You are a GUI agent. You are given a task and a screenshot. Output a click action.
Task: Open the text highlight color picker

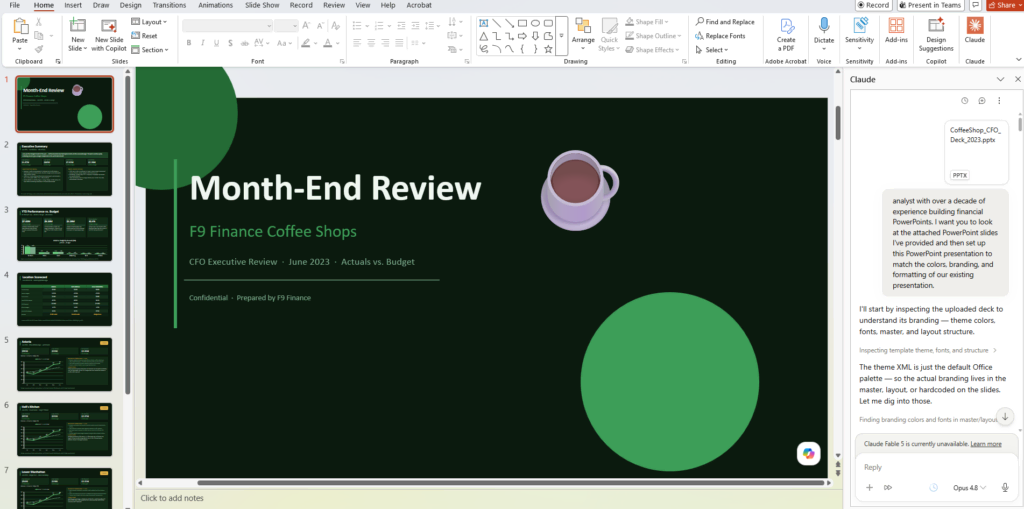(x=308, y=43)
